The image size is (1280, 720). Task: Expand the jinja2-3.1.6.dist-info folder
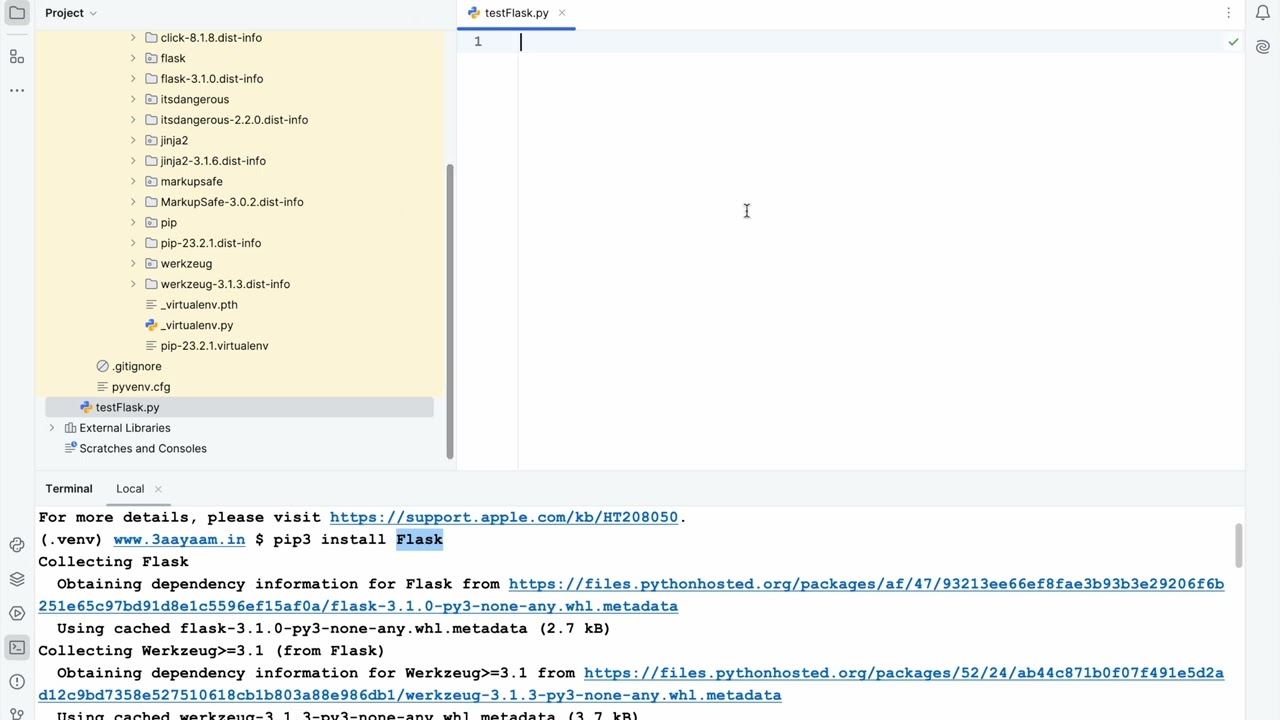click(133, 161)
